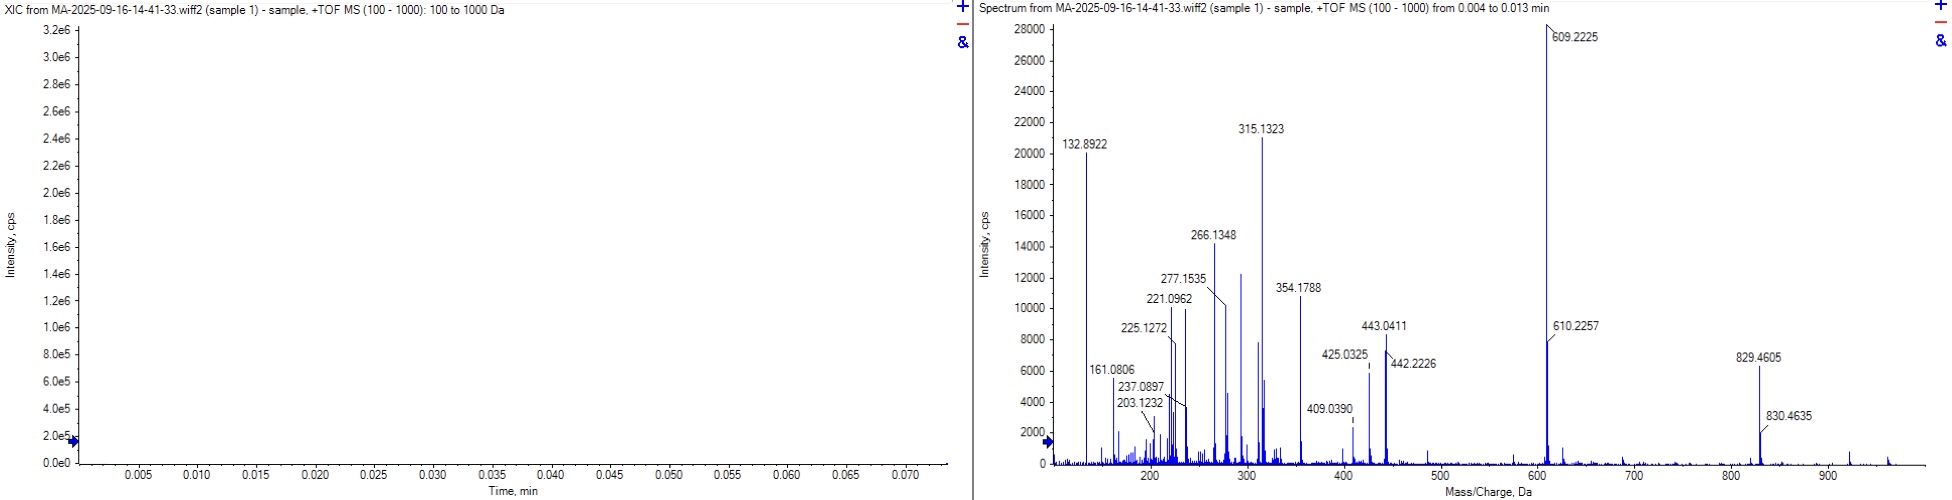Click the 609.2225 base peak label

(x=1575, y=37)
